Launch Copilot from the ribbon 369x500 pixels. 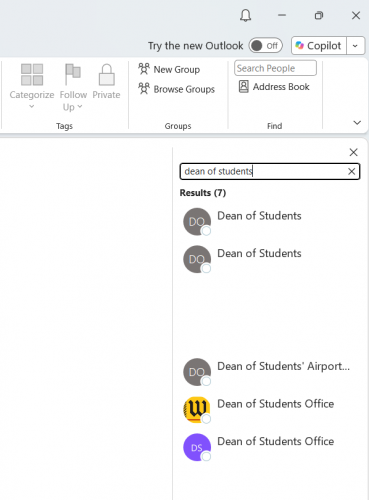[319, 46]
